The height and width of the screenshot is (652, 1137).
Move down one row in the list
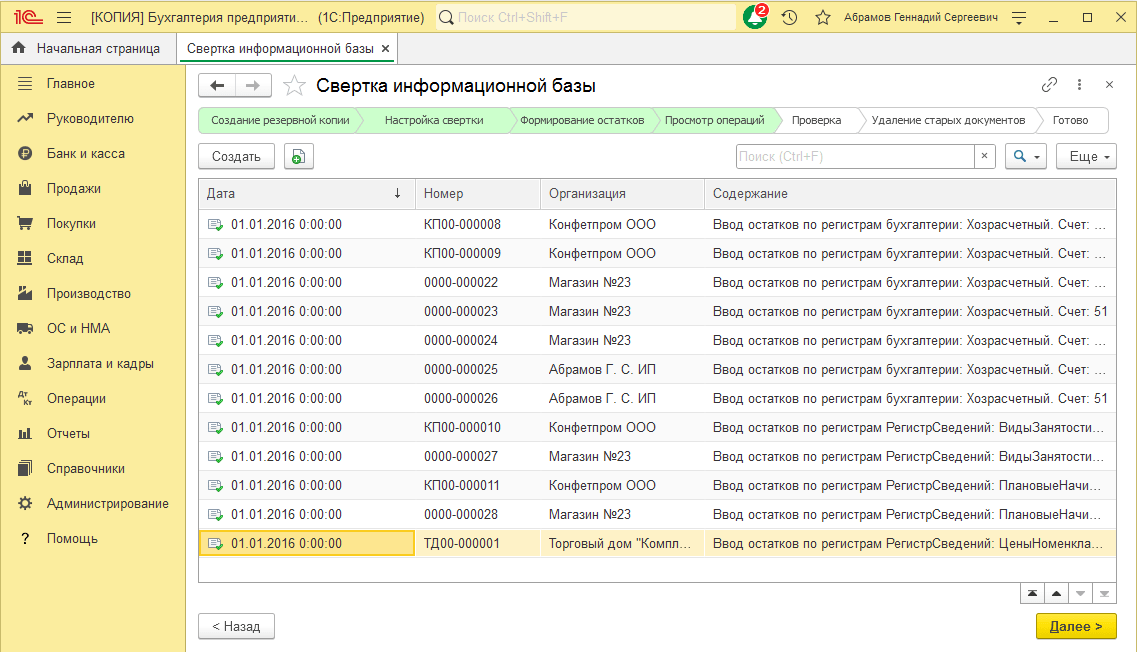[x=1080, y=593]
